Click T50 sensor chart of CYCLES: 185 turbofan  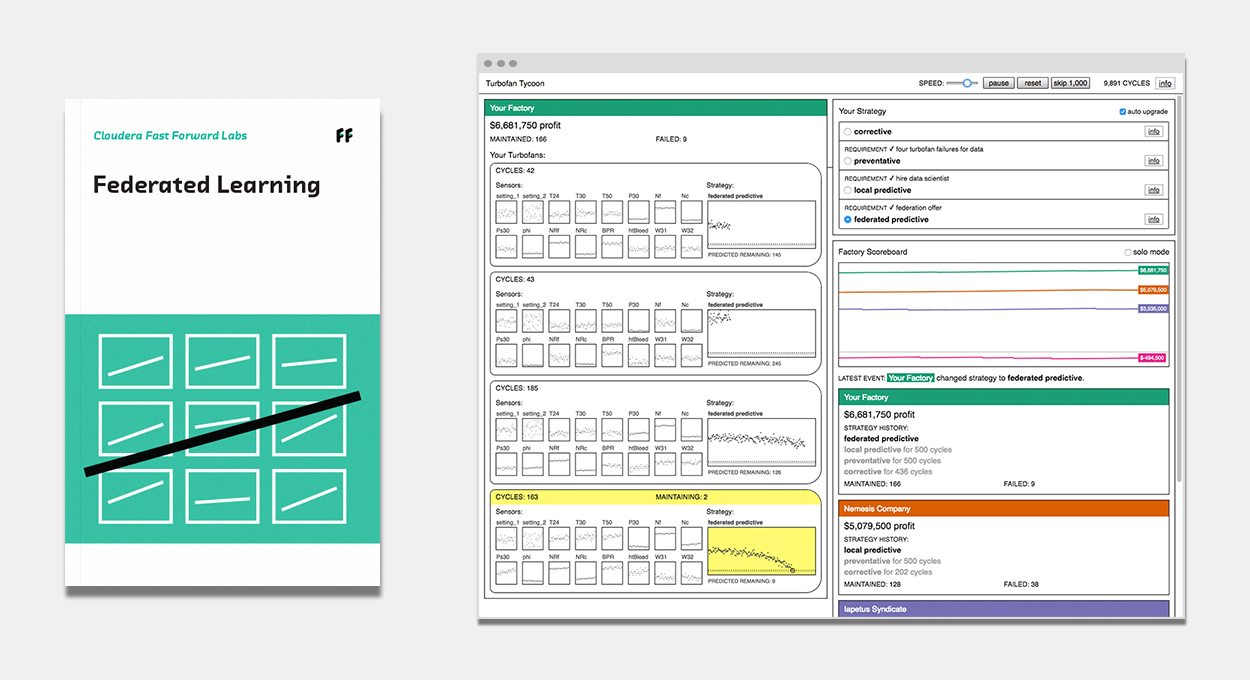point(612,430)
